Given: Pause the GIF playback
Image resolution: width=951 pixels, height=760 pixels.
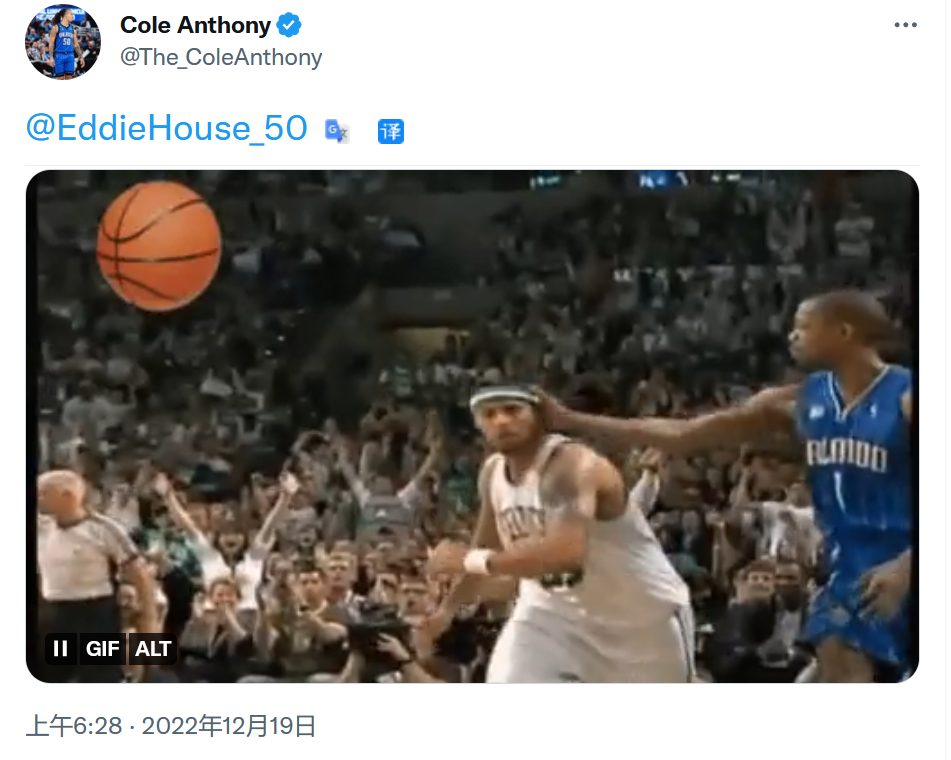Looking at the screenshot, I should (x=61, y=648).
